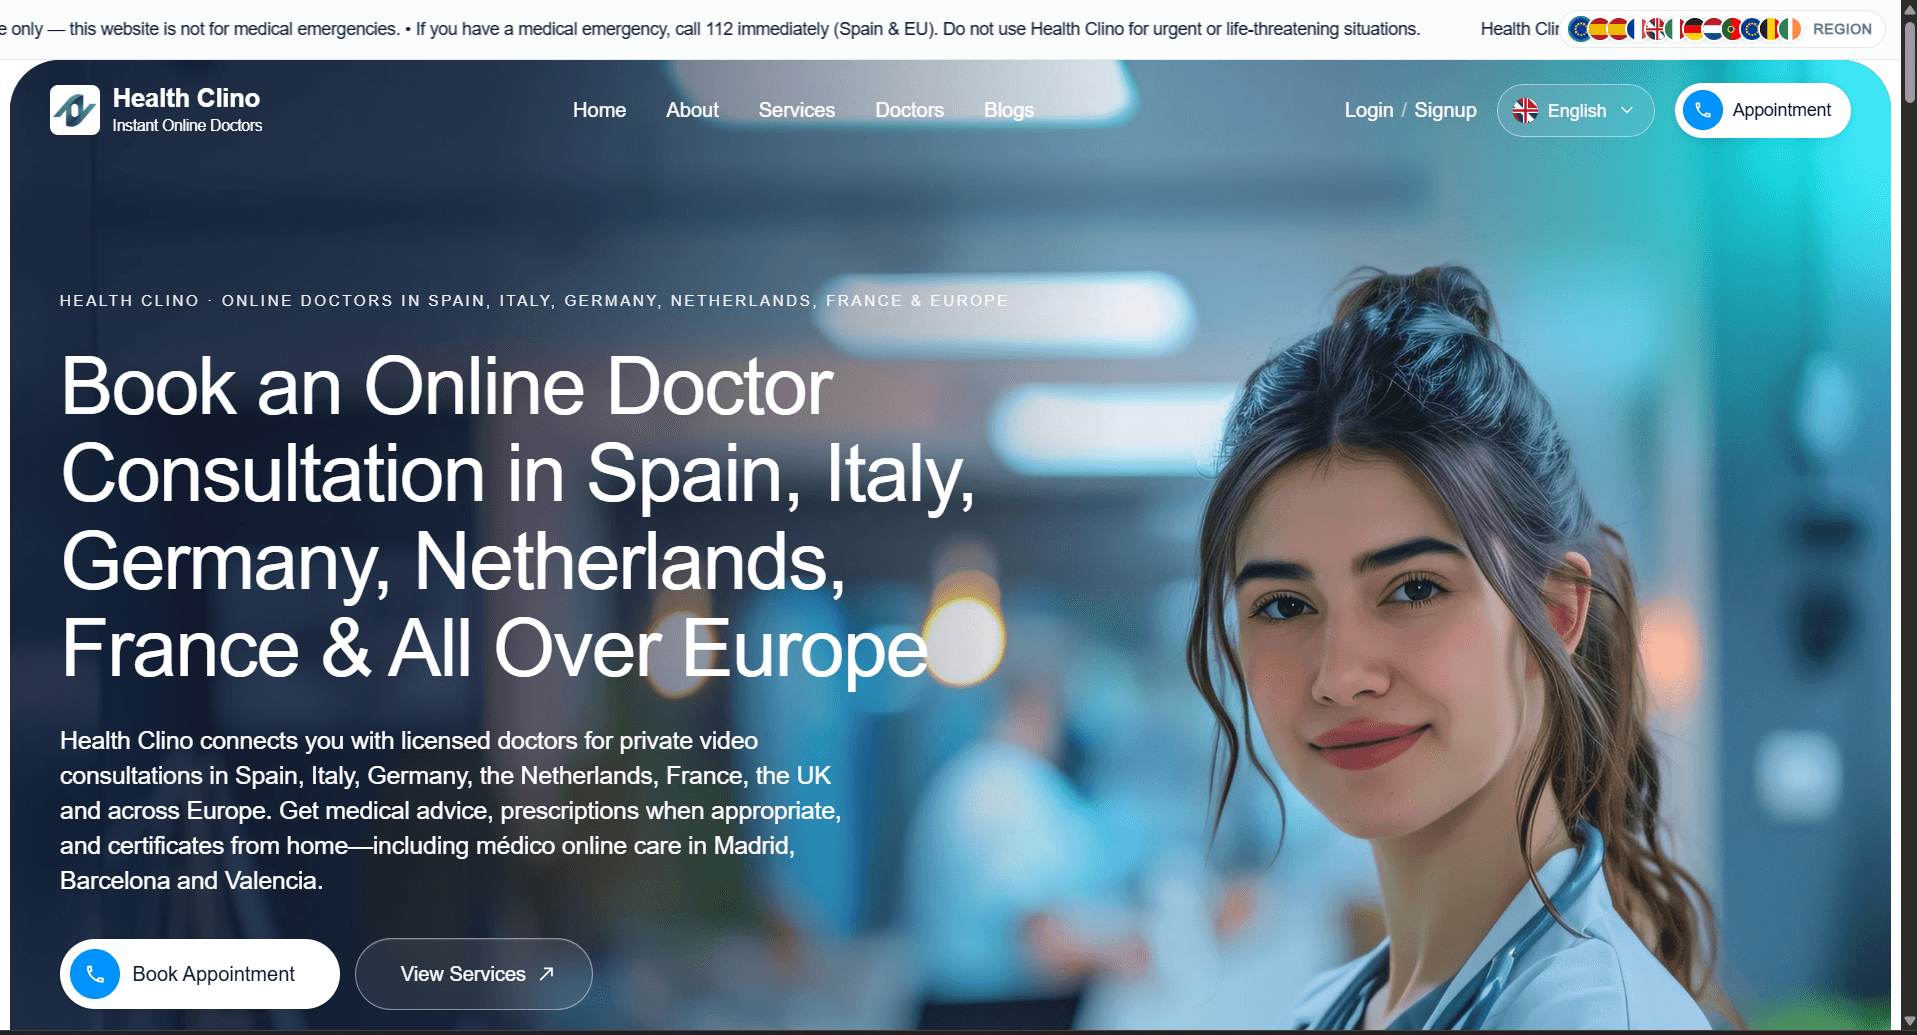The image size is (1917, 1035).
Task: Select the UK flag in region bar
Action: pyautogui.click(x=1656, y=29)
